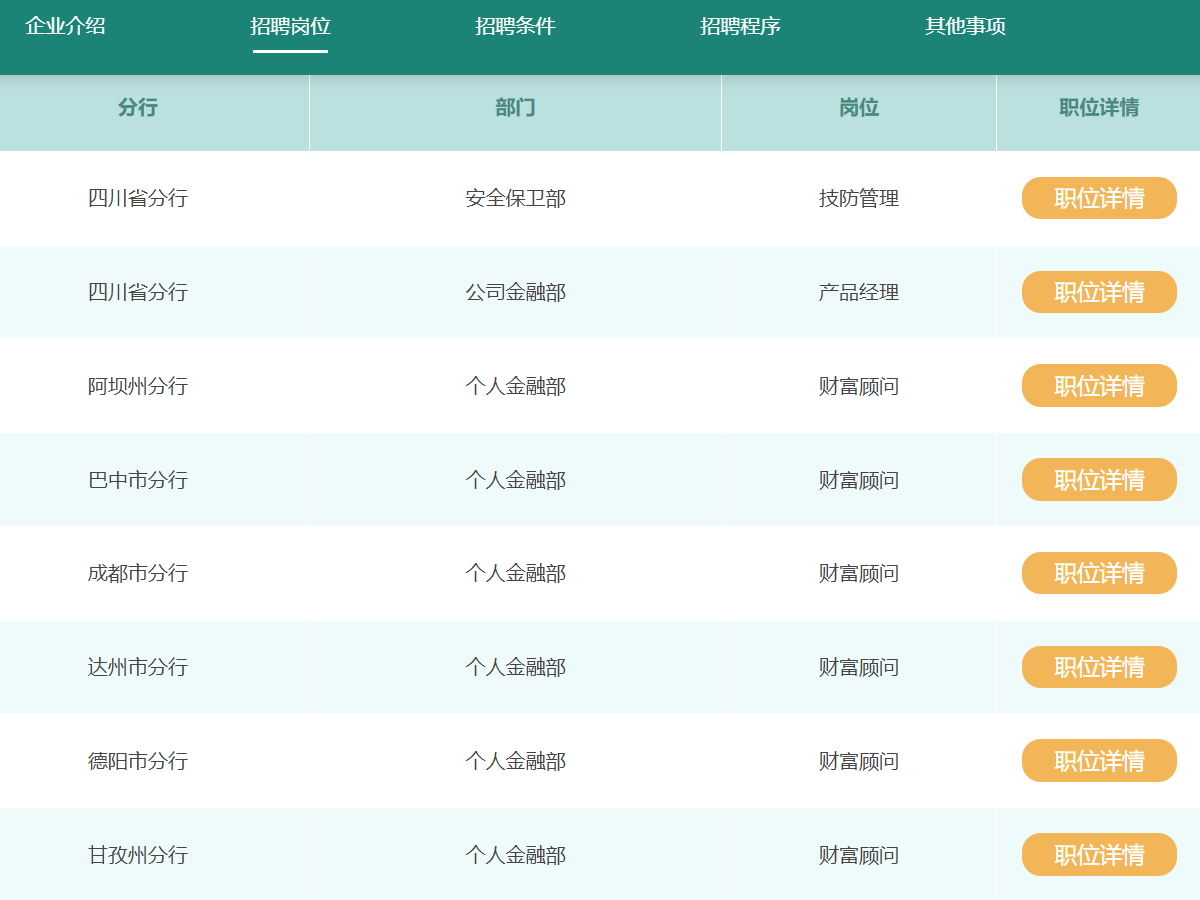Select the 招聘岗位 tab
The height and width of the screenshot is (900, 1200).
[x=290, y=27]
